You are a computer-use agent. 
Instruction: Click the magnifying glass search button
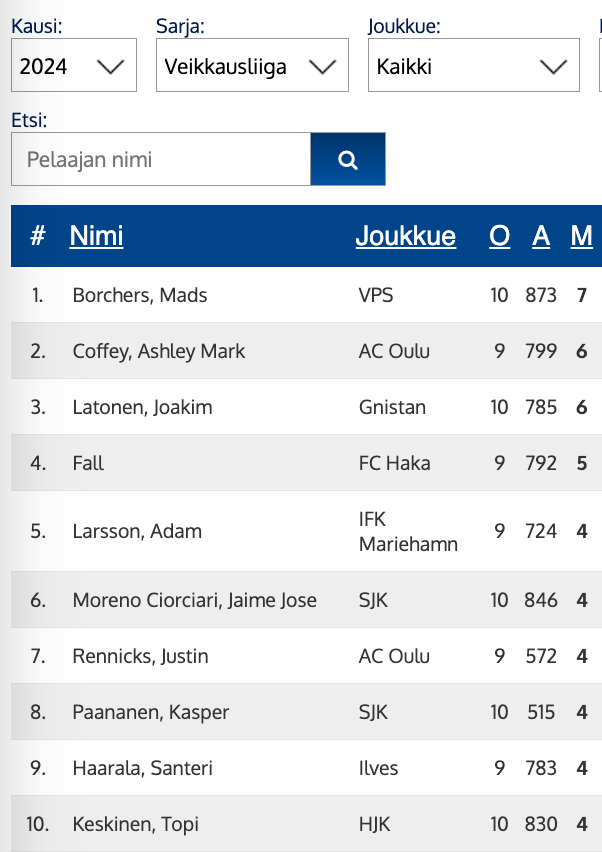(x=348, y=159)
